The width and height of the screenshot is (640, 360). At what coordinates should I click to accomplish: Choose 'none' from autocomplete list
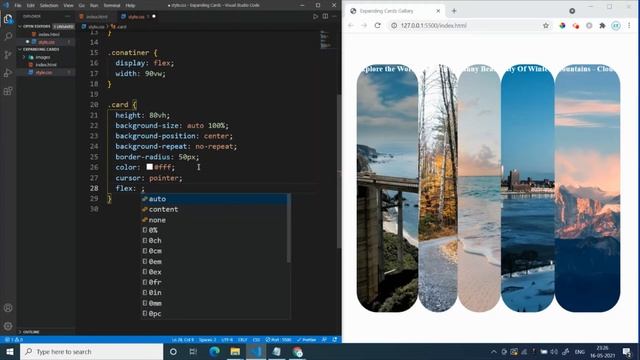(214, 220)
